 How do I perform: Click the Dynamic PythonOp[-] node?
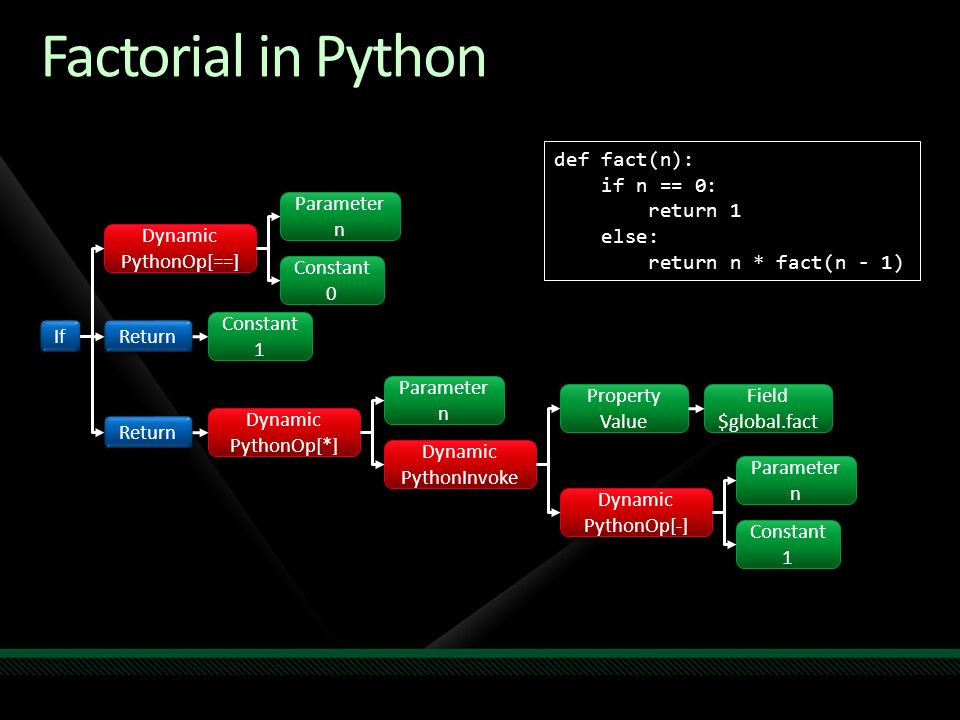(x=636, y=512)
